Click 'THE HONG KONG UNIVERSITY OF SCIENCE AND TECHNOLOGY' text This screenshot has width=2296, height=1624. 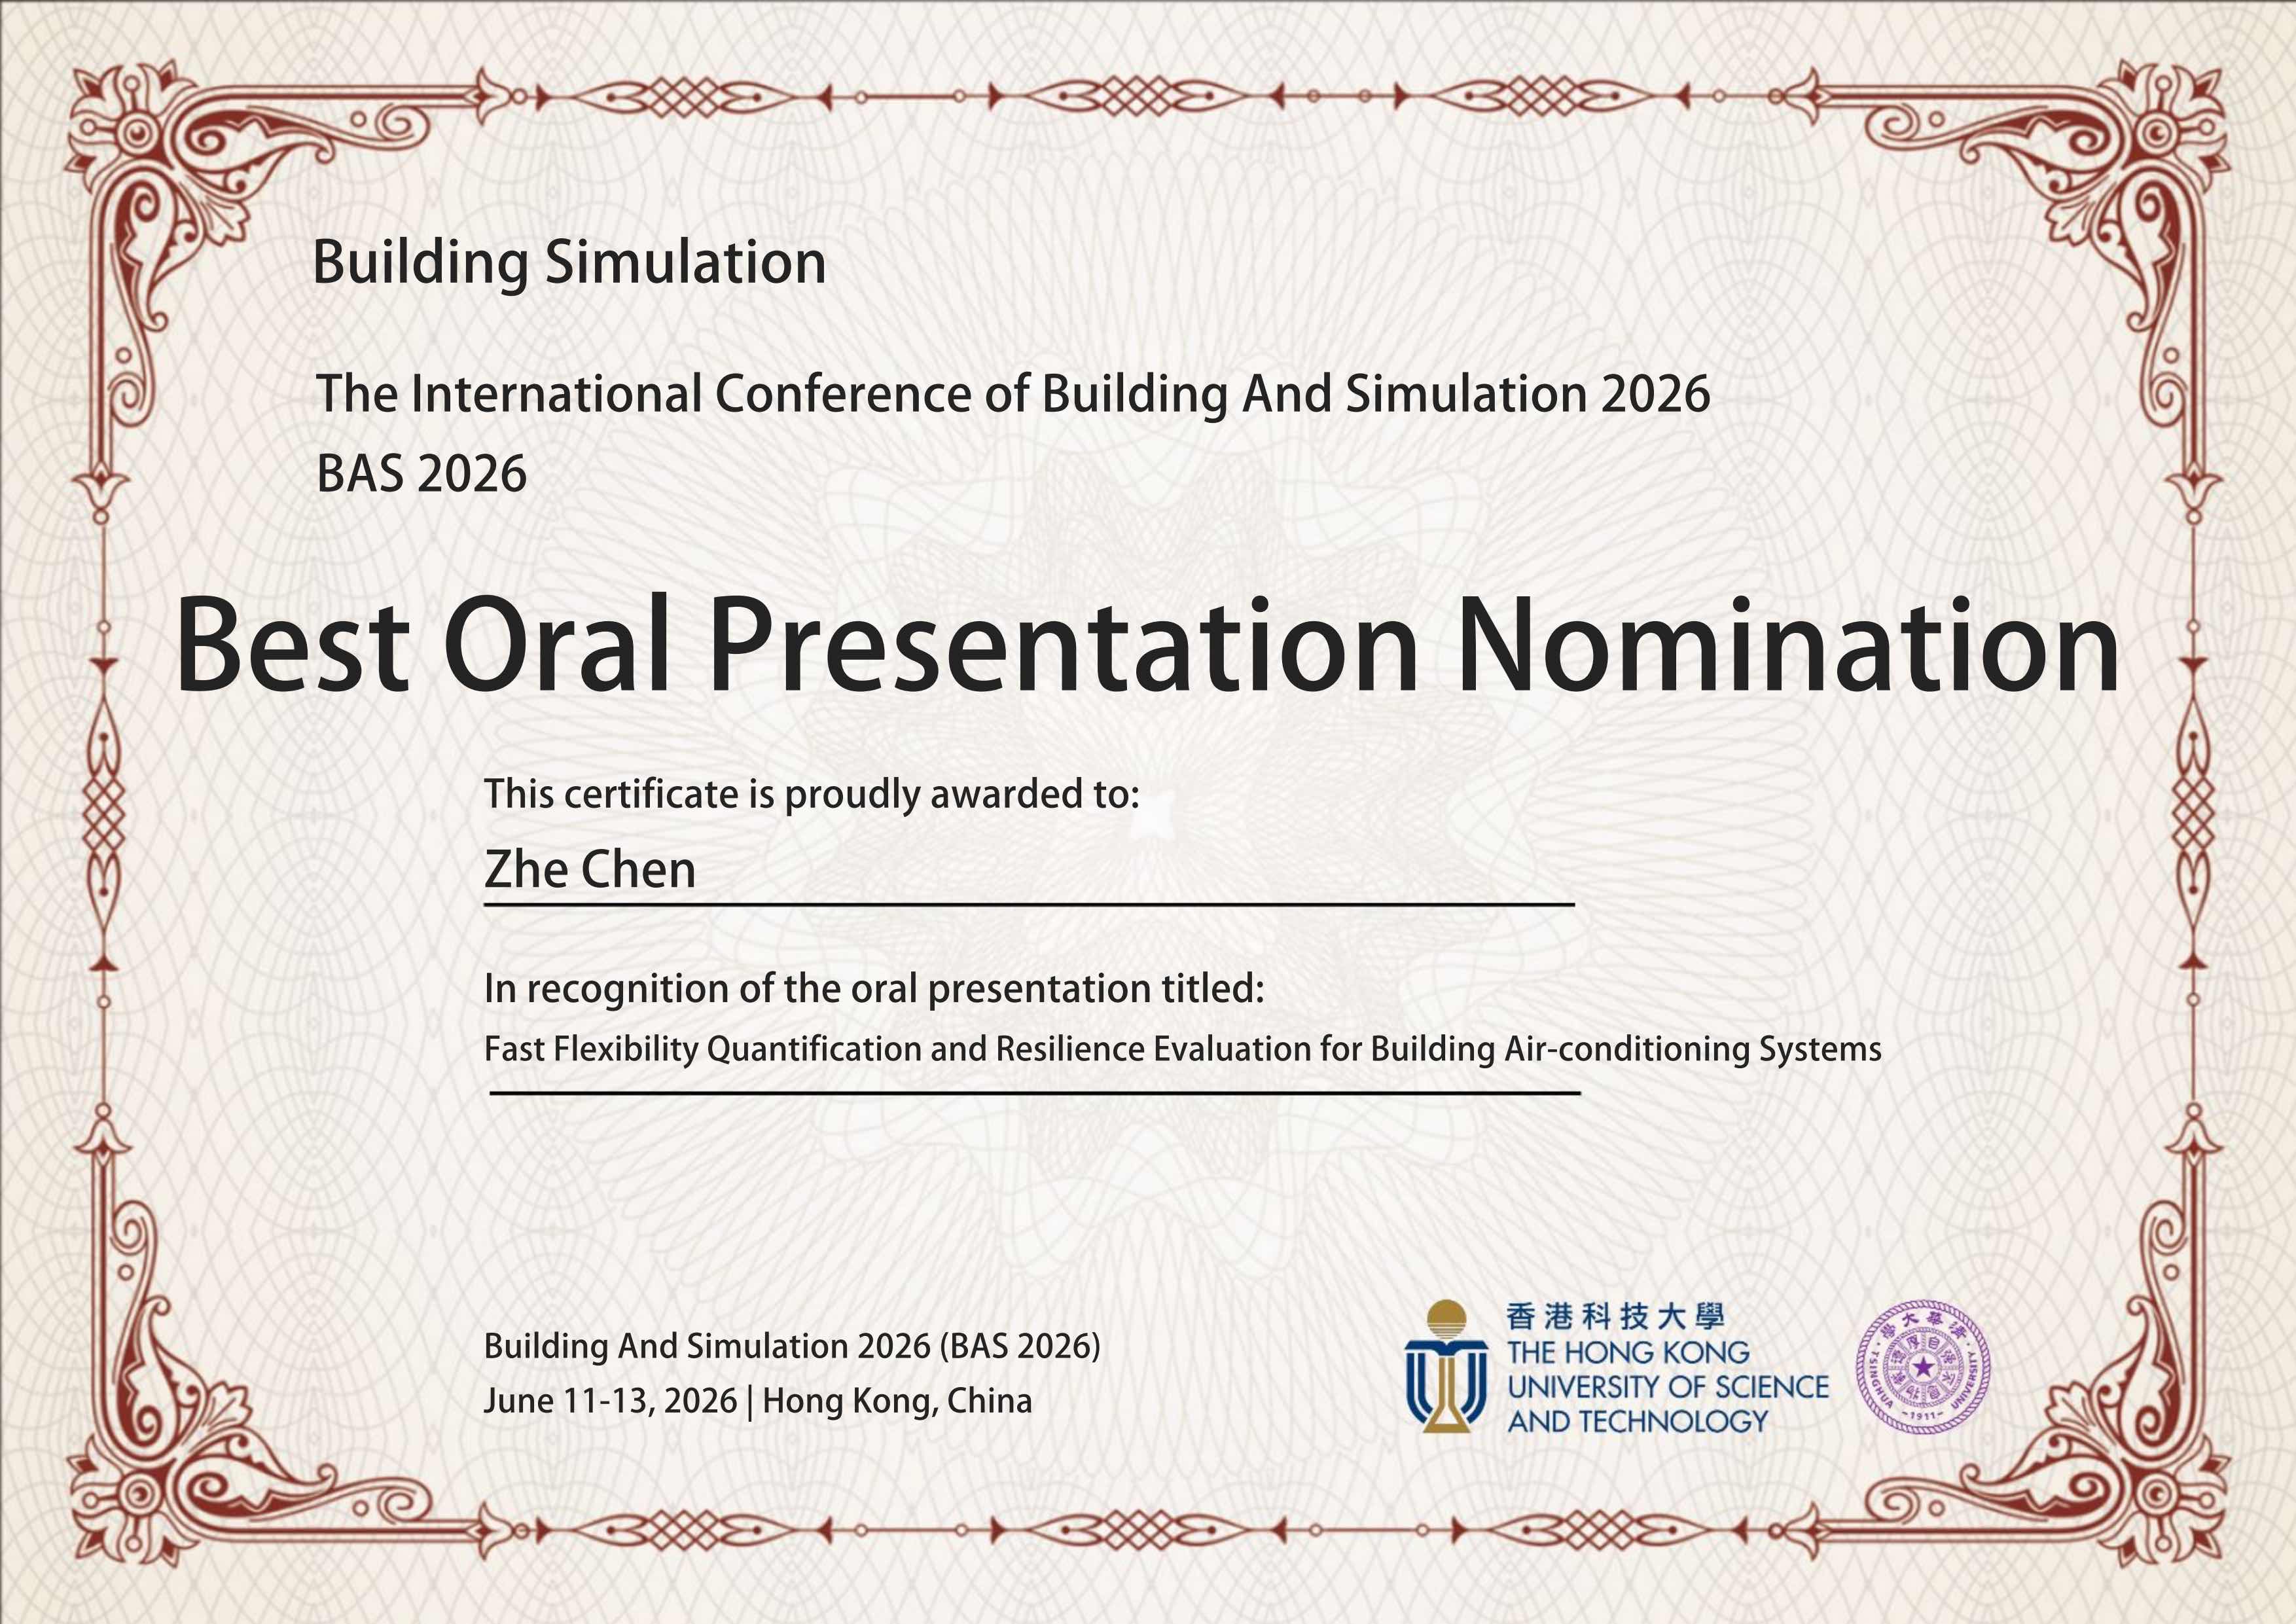click(x=1668, y=1387)
